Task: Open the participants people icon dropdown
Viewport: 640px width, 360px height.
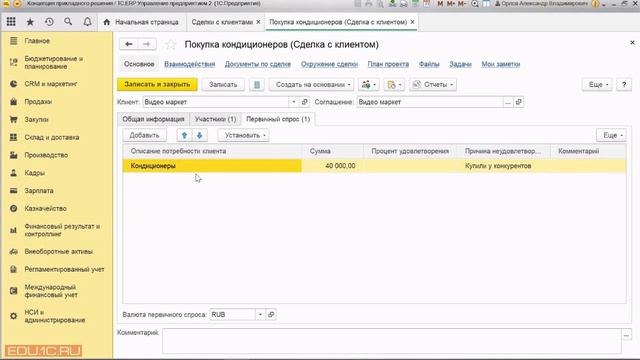Action: click(369, 84)
